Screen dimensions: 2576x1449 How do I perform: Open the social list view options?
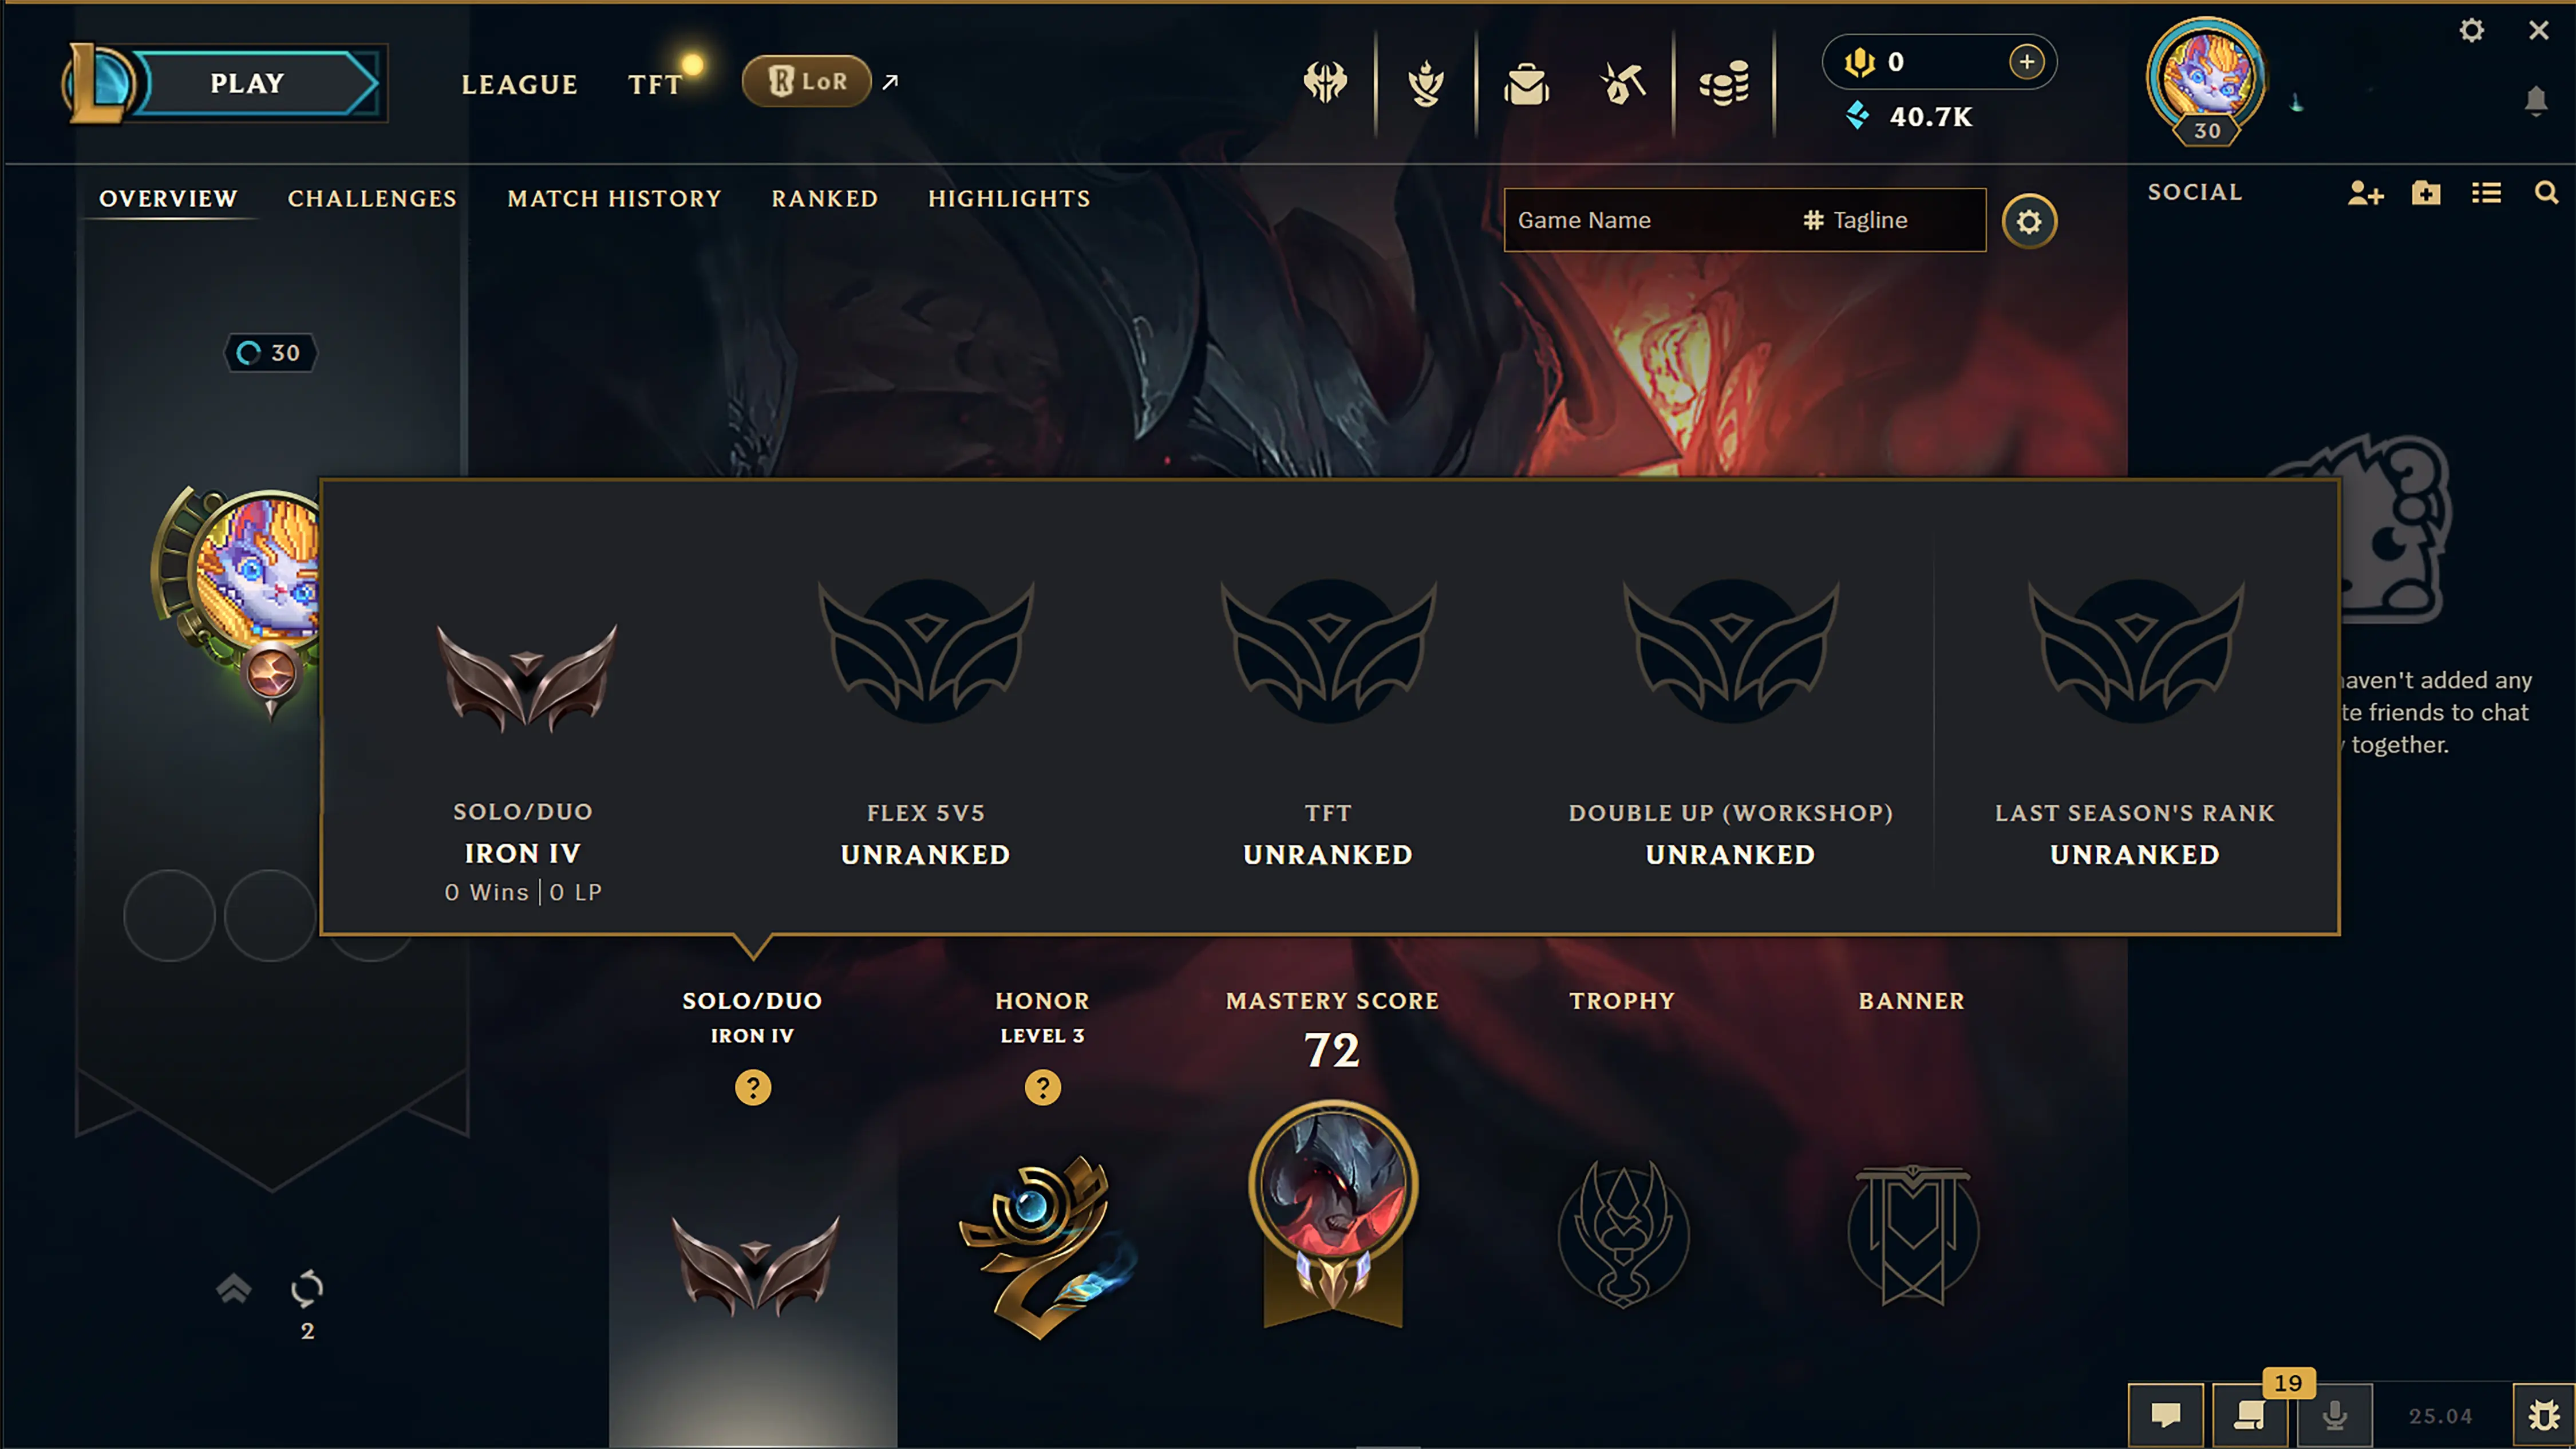point(2487,193)
